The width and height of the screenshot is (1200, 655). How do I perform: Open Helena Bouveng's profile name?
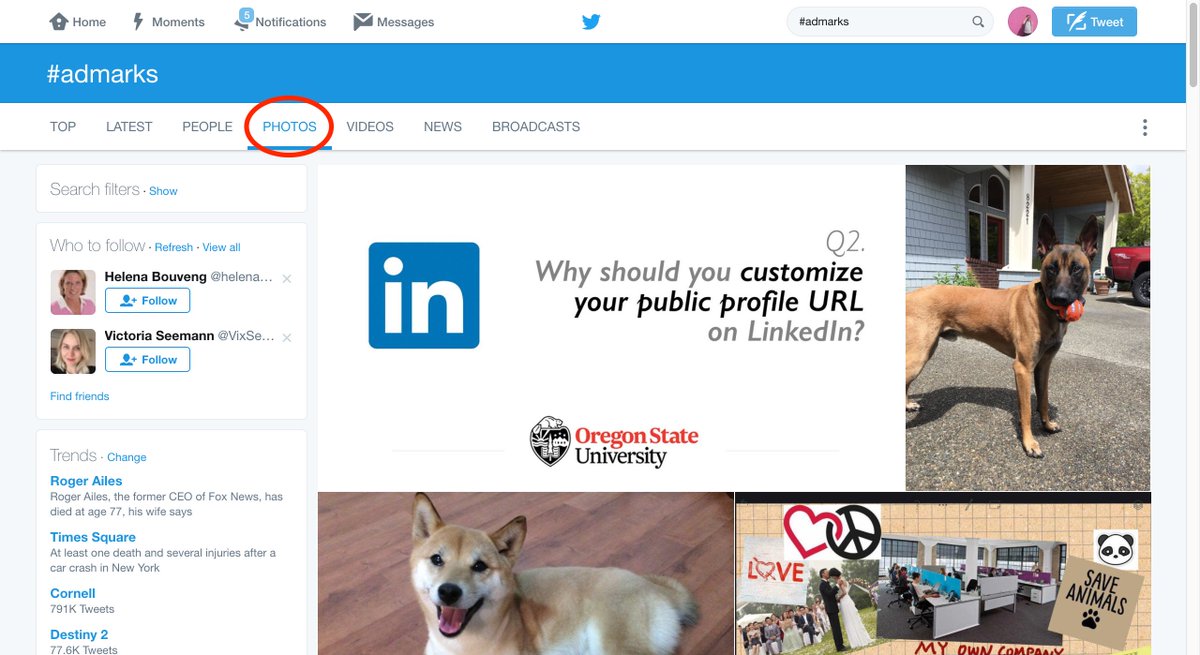pos(155,277)
